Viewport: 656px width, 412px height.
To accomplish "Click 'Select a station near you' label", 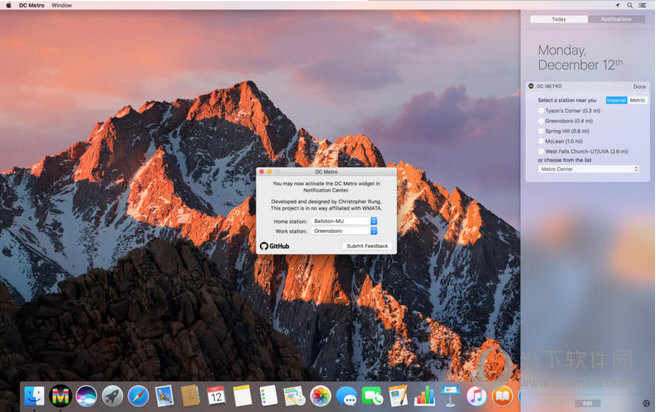I will [x=567, y=100].
